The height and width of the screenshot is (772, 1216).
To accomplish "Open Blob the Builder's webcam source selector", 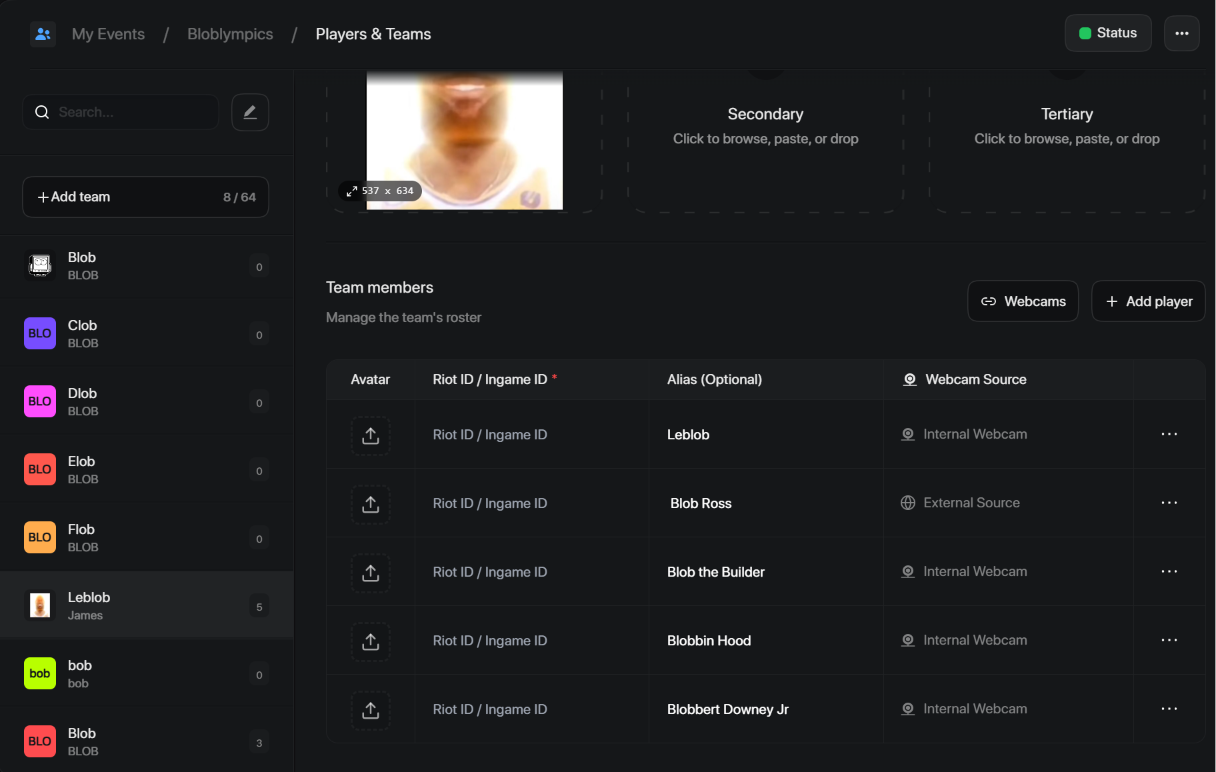I will click(1008, 571).
